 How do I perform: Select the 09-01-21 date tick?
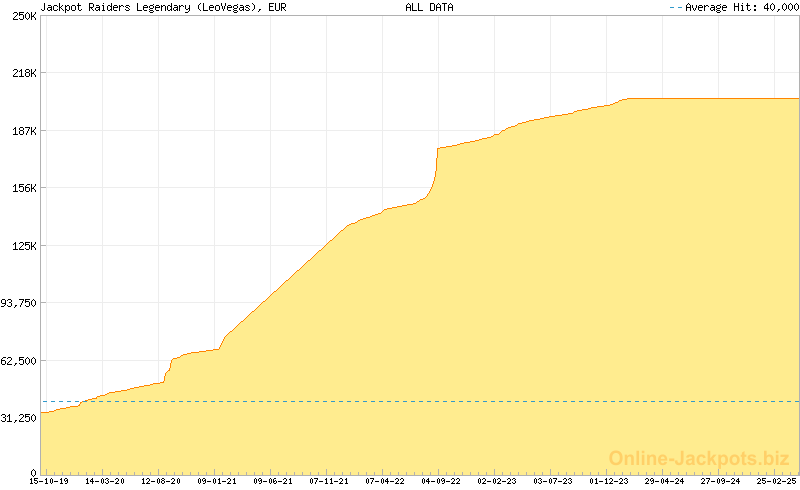[217, 481]
